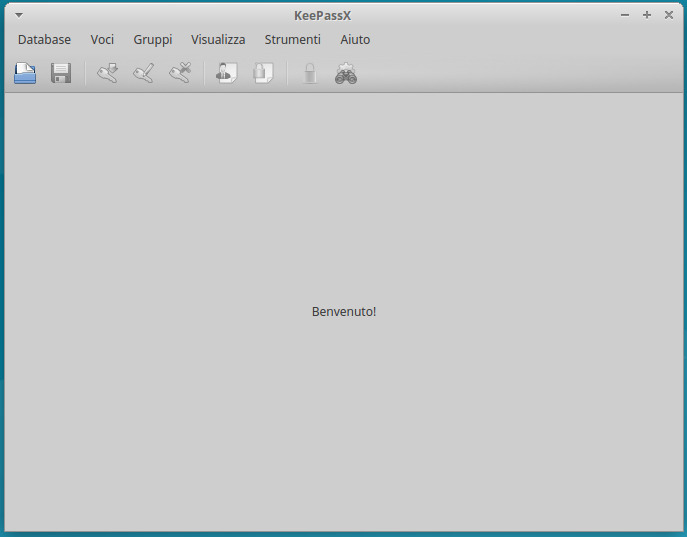Lock databases with the padlock icon
This screenshot has width=687, height=537.
pos(310,73)
